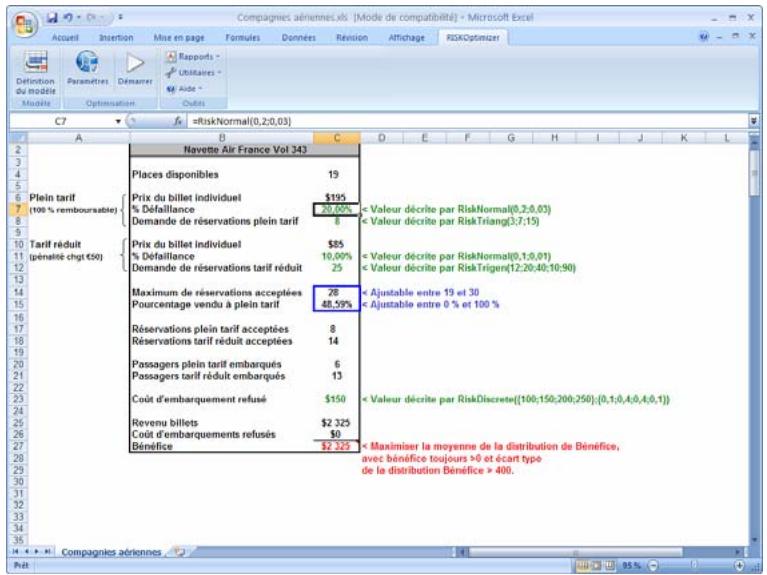Click the Redo arrow icon
Screen dimensions: 767x575
tap(91, 17)
